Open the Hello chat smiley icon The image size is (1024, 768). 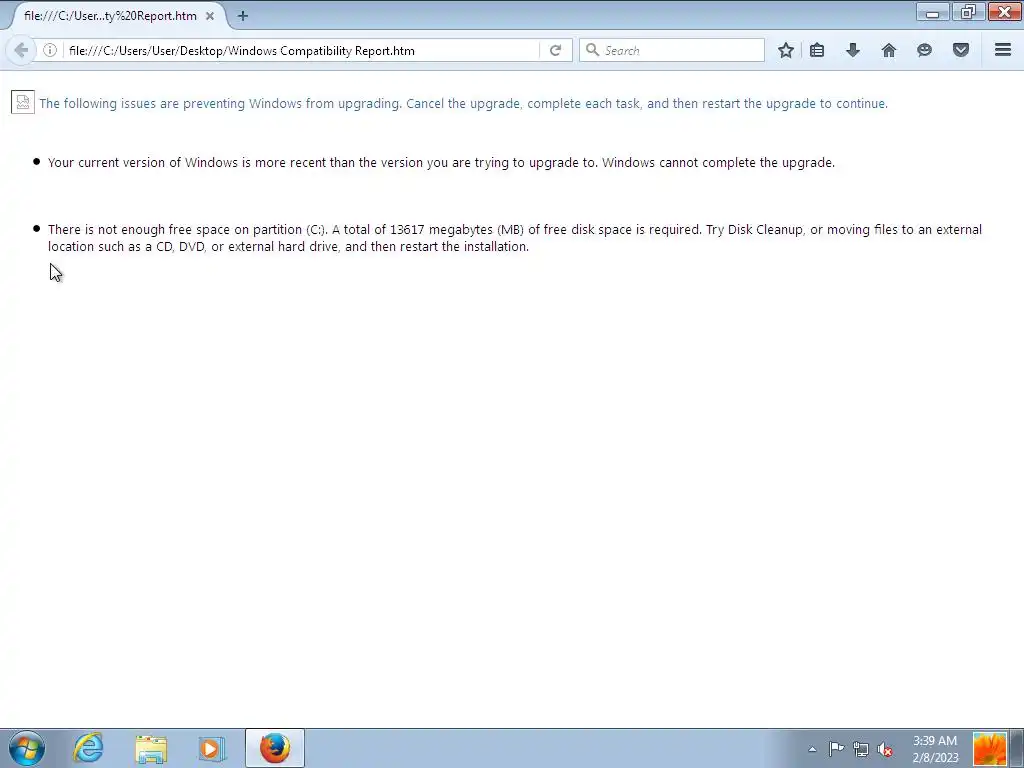924,50
